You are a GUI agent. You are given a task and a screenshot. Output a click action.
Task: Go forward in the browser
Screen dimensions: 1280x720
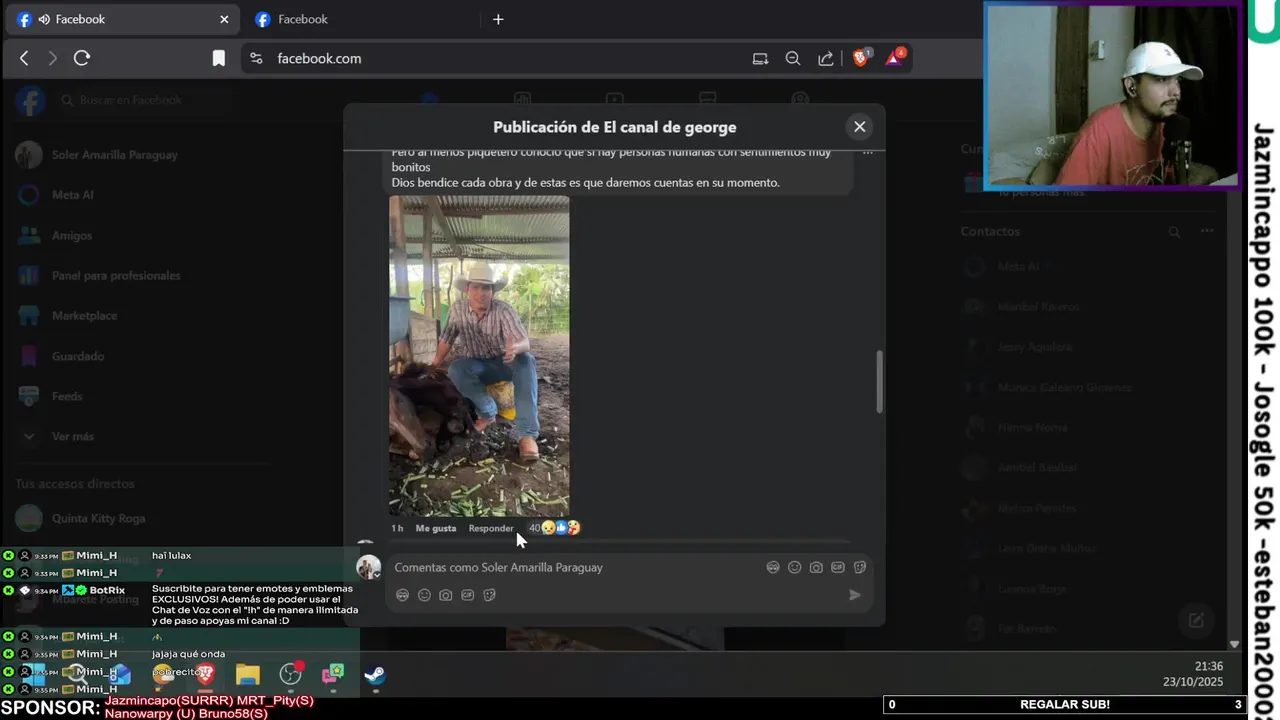point(52,58)
